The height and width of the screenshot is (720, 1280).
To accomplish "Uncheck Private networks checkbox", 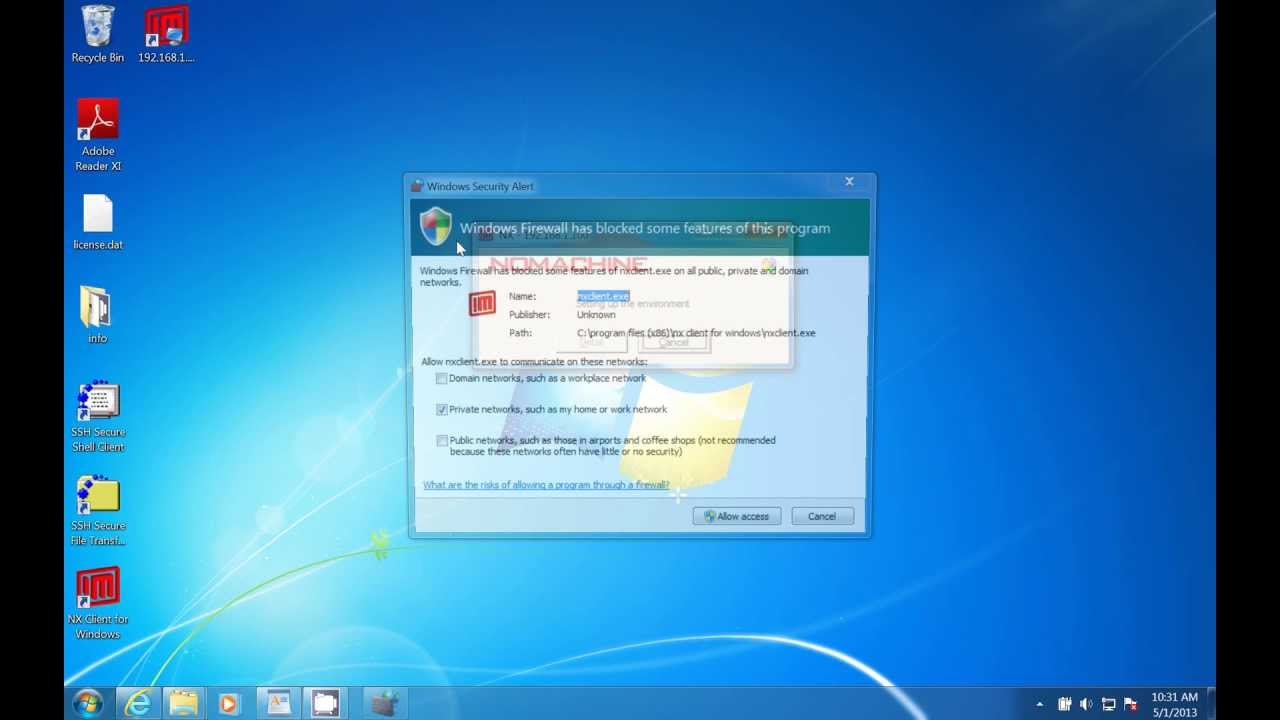I will click(x=441, y=409).
